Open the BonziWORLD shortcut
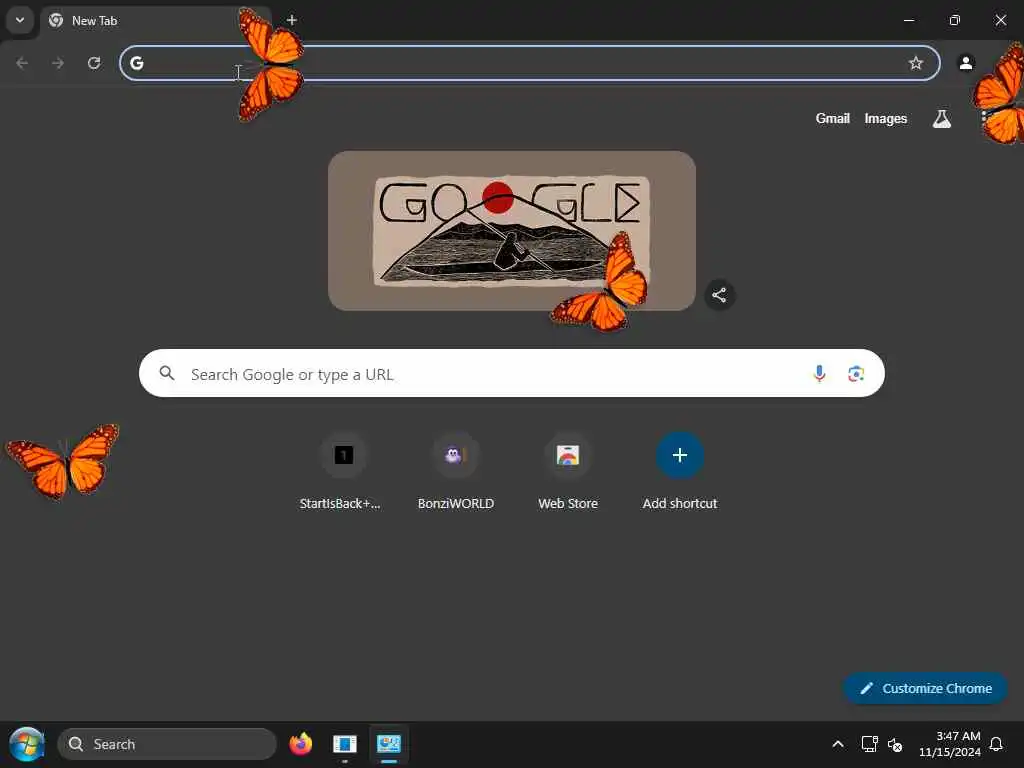The height and width of the screenshot is (768, 1024). click(x=455, y=472)
